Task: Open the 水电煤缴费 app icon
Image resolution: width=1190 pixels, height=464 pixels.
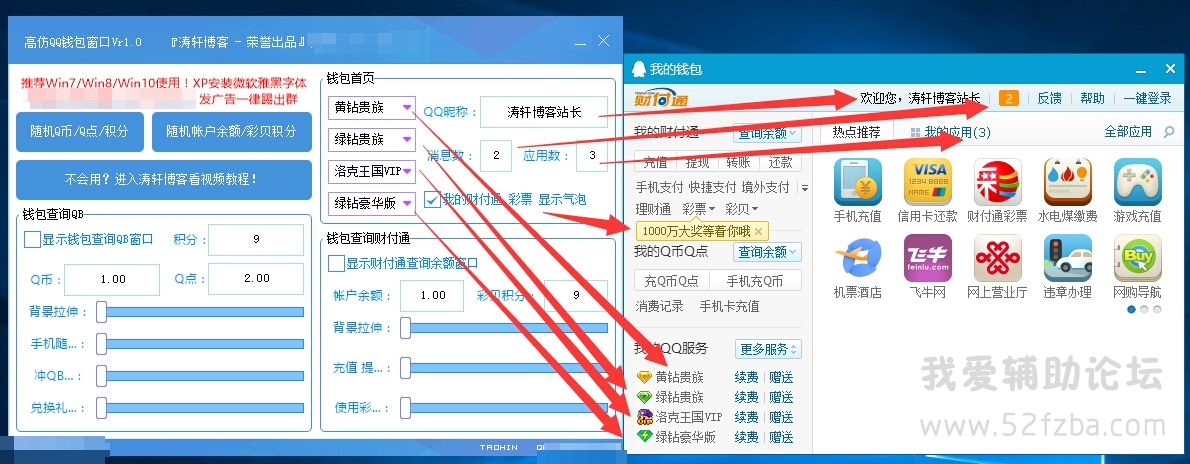Action: (1067, 182)
